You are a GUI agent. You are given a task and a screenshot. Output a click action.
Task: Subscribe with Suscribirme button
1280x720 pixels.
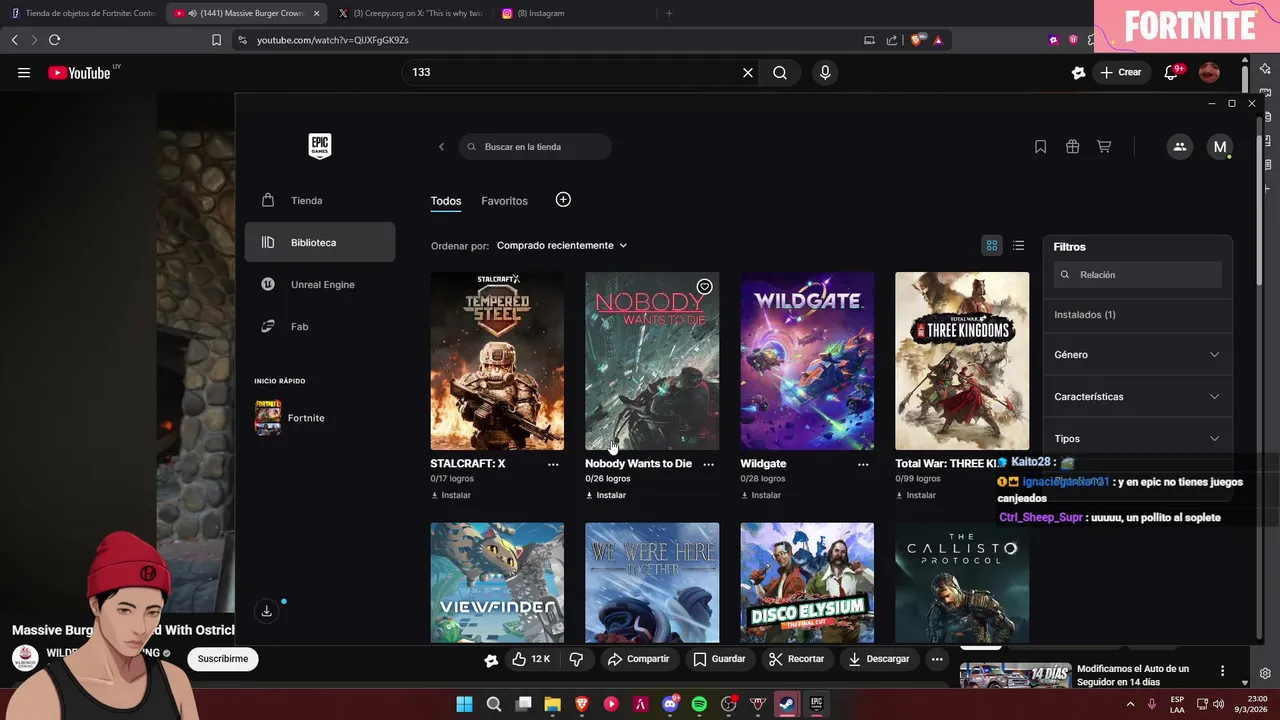coord(223,659)
